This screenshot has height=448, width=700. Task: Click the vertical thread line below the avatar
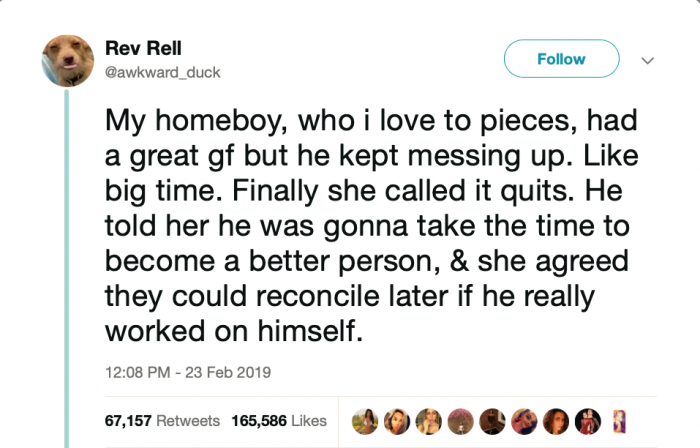click(x=67, y=250)
